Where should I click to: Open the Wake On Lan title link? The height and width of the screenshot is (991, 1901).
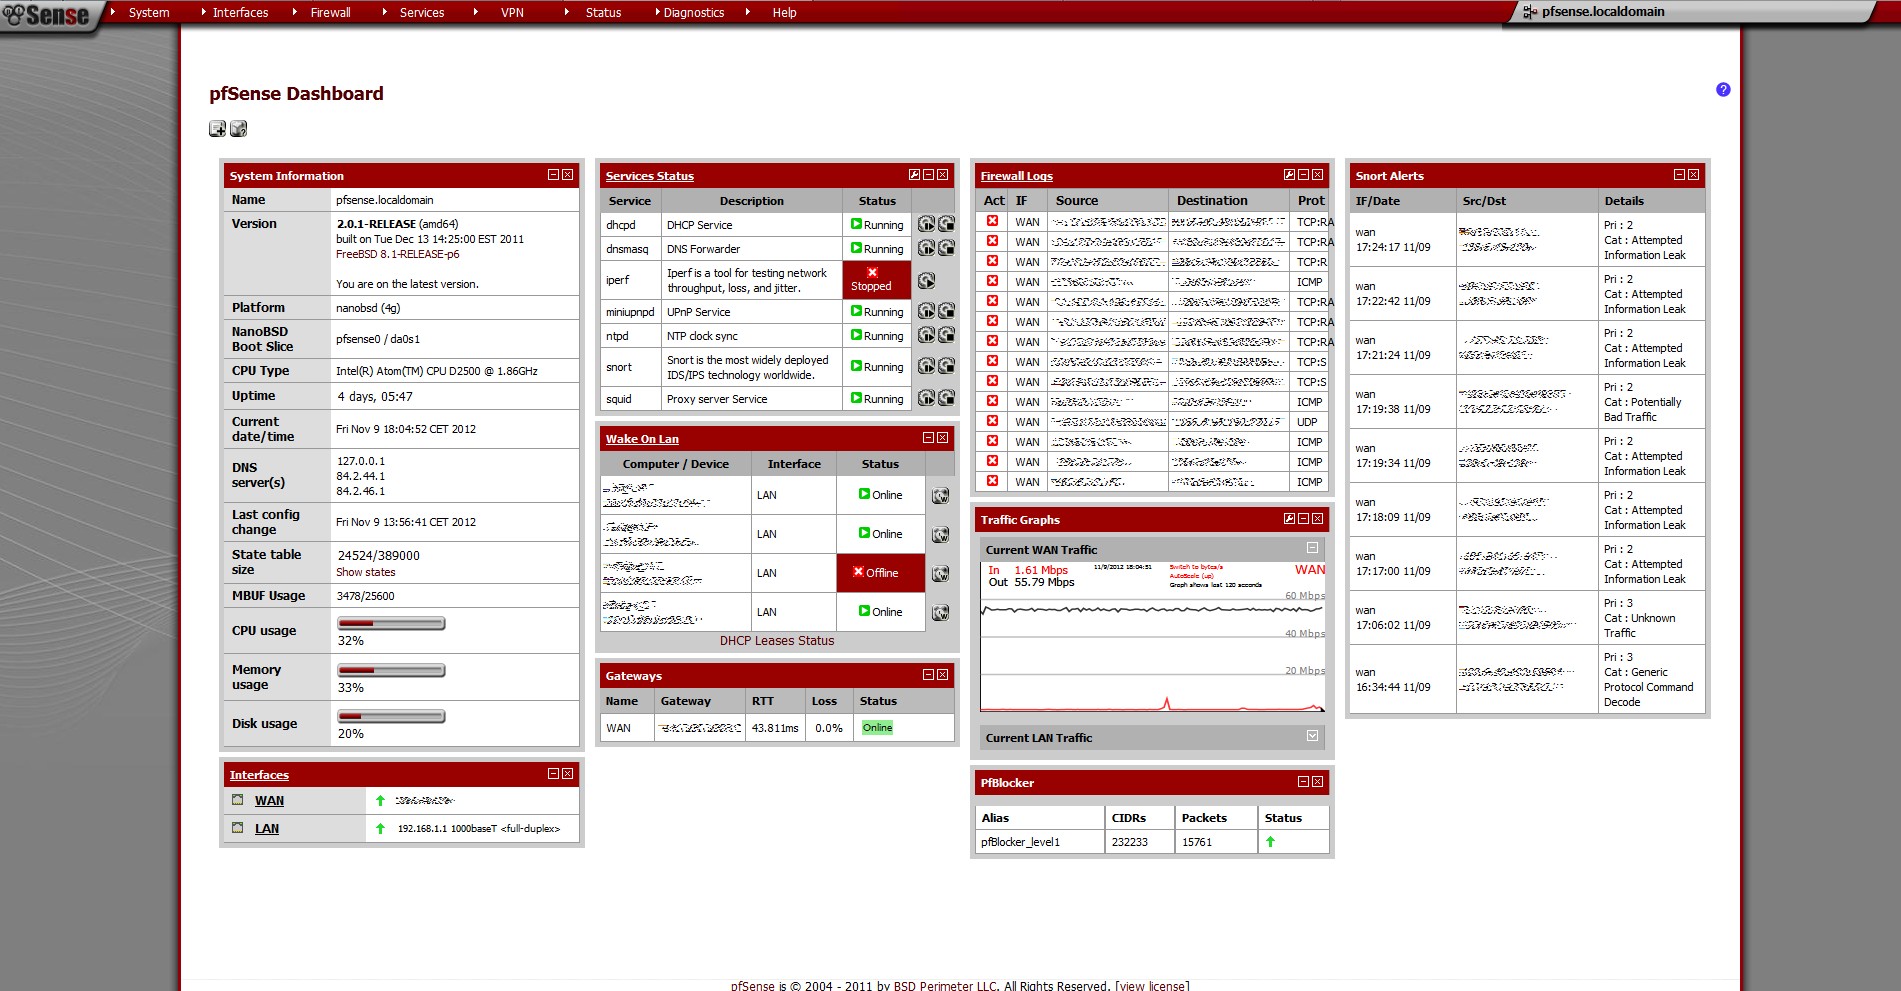pos(642,439)
